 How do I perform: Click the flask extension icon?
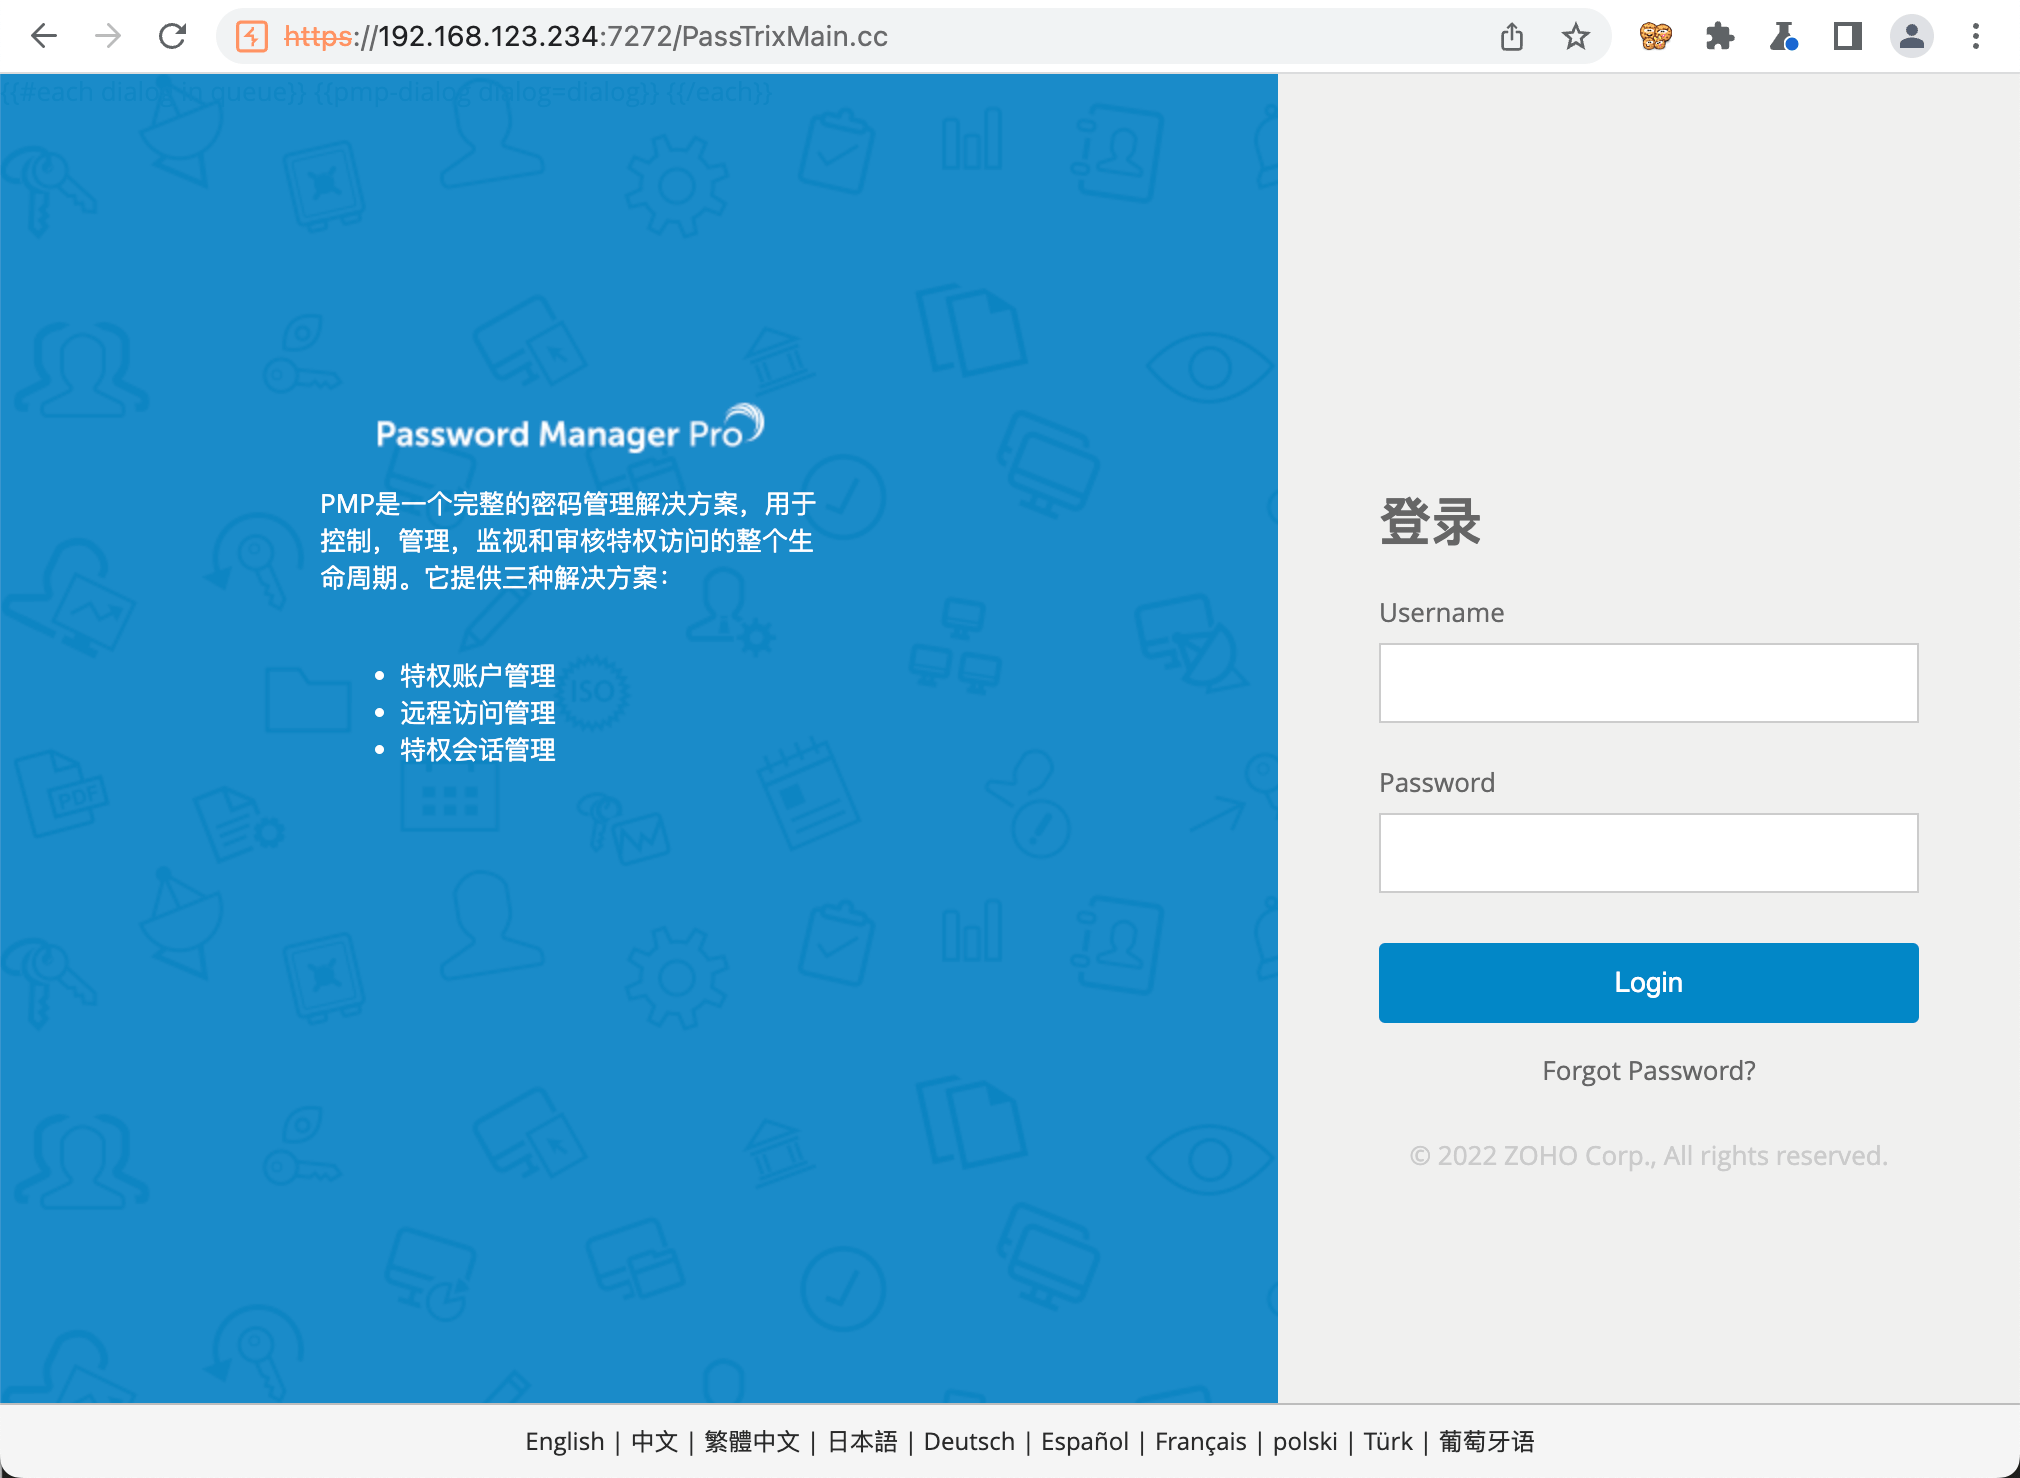click(x=1783, y=37)
